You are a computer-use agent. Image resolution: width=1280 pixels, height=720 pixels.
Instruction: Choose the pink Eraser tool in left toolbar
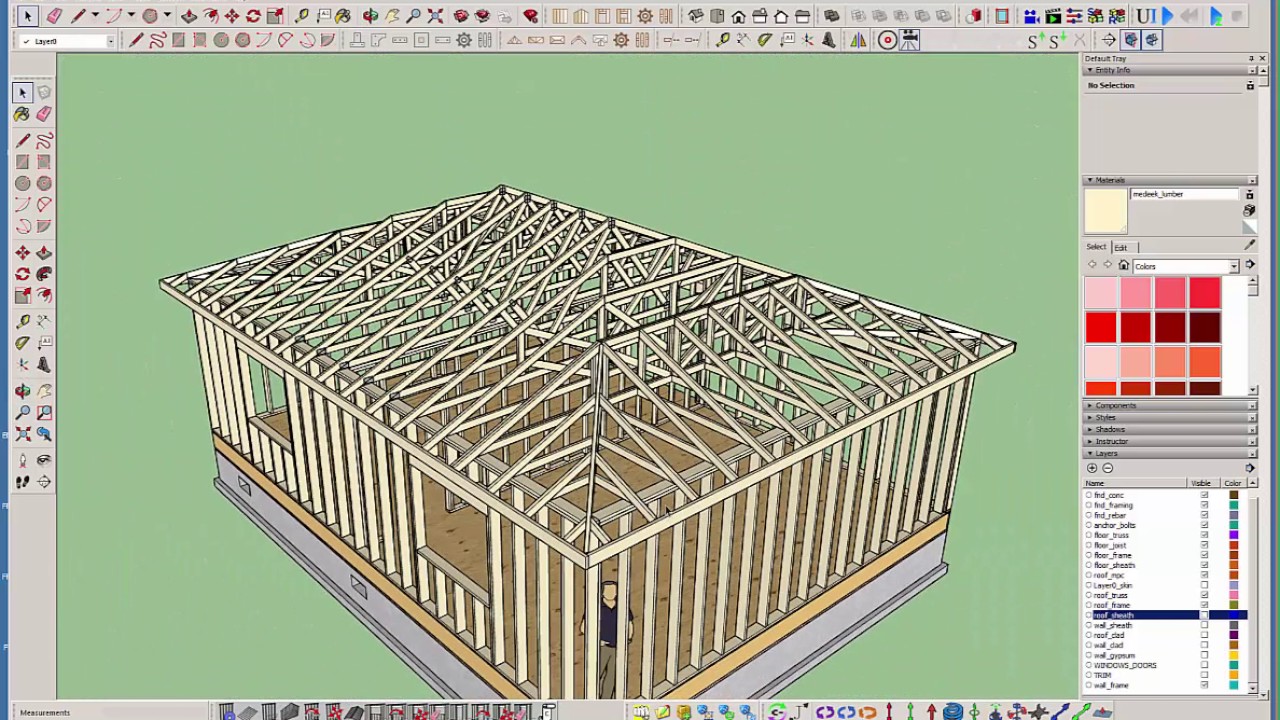[x=44, y=115]
